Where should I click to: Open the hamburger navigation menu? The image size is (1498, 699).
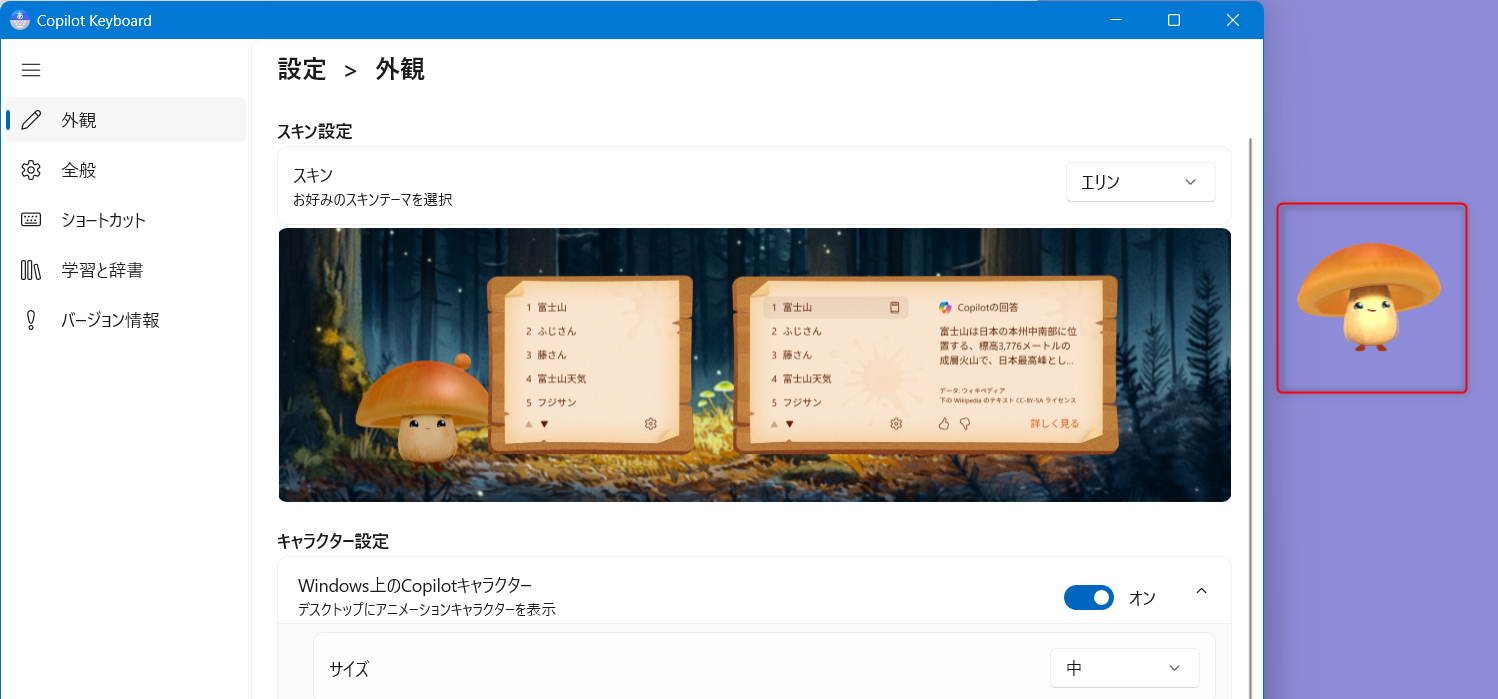click(31, 70)
